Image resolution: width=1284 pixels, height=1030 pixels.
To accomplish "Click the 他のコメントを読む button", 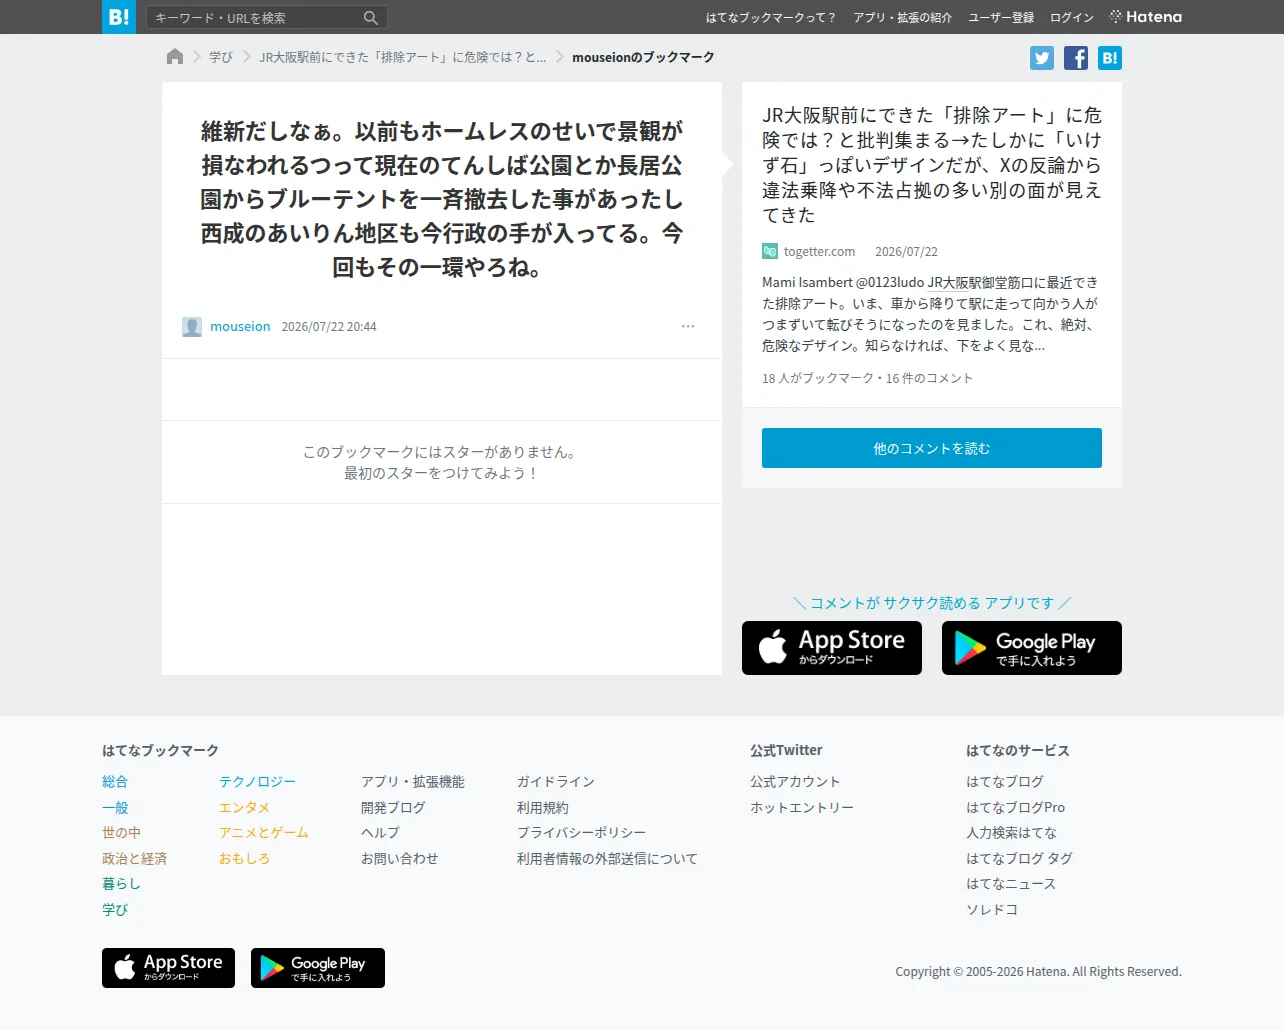I will [x=932, y=448].
